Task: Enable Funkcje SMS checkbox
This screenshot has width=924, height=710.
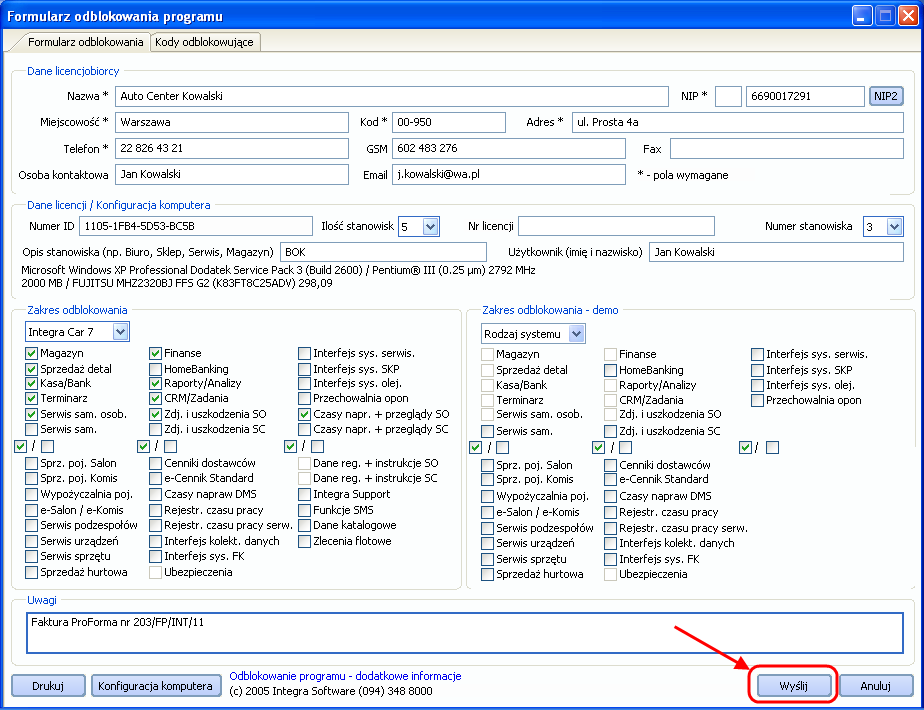Action: pyautogui.click(x=305, y=510)
